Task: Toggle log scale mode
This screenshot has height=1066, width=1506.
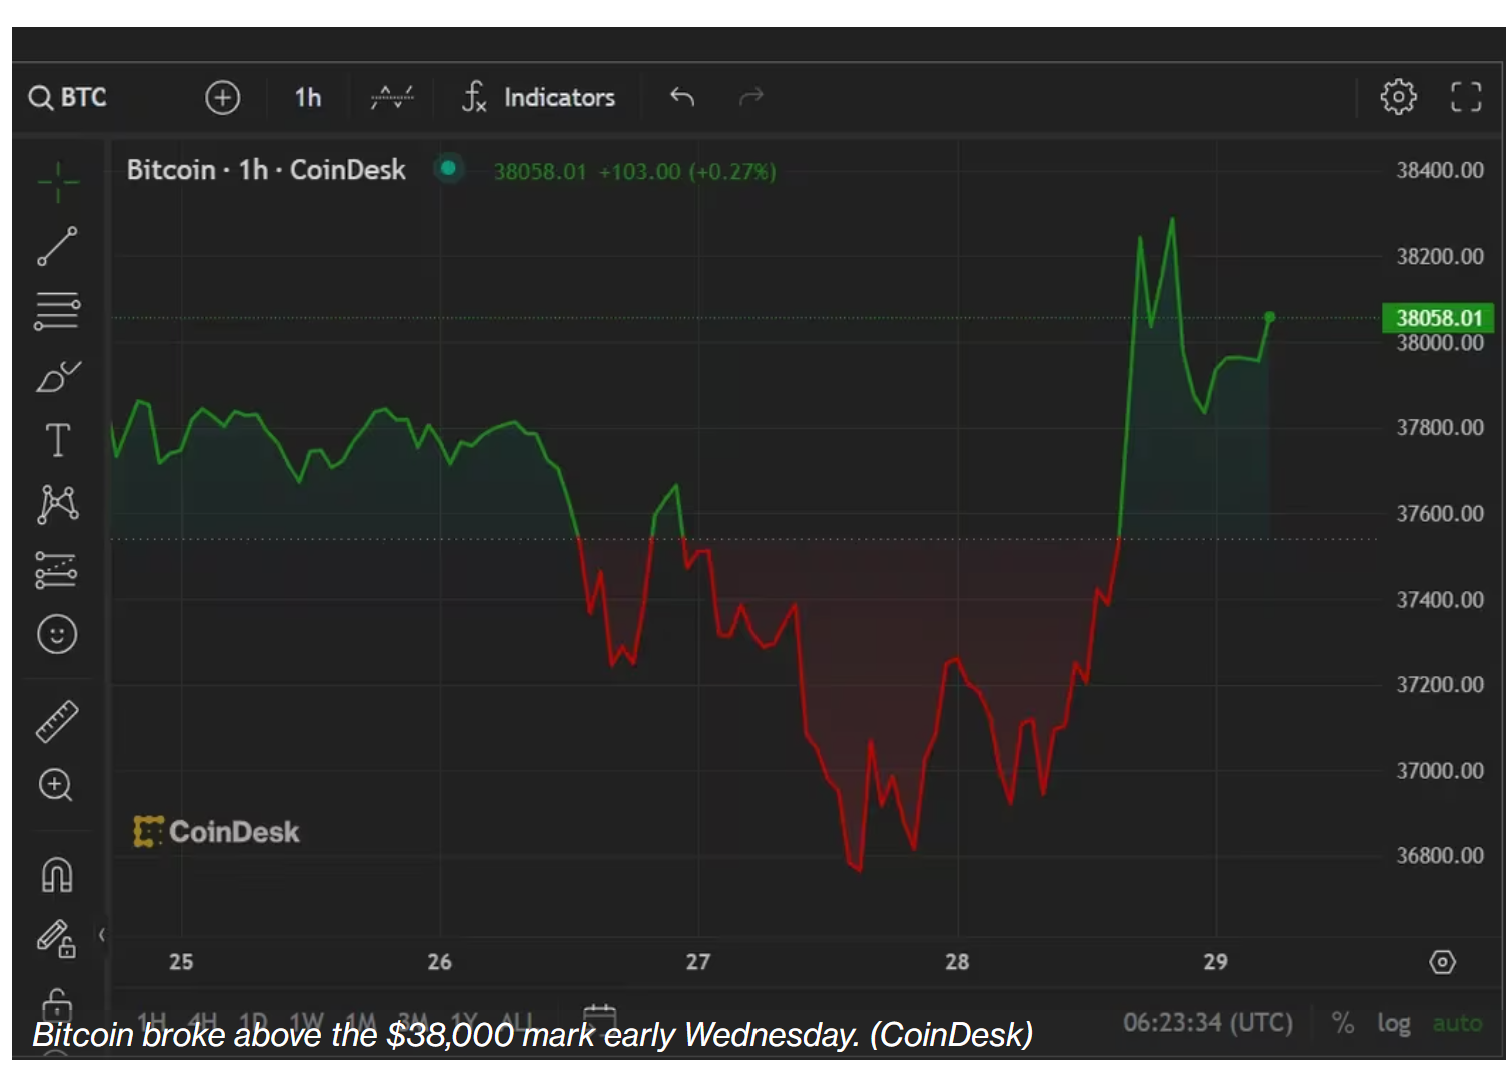Action: pyautogui.click(x=1394, y=1023)
